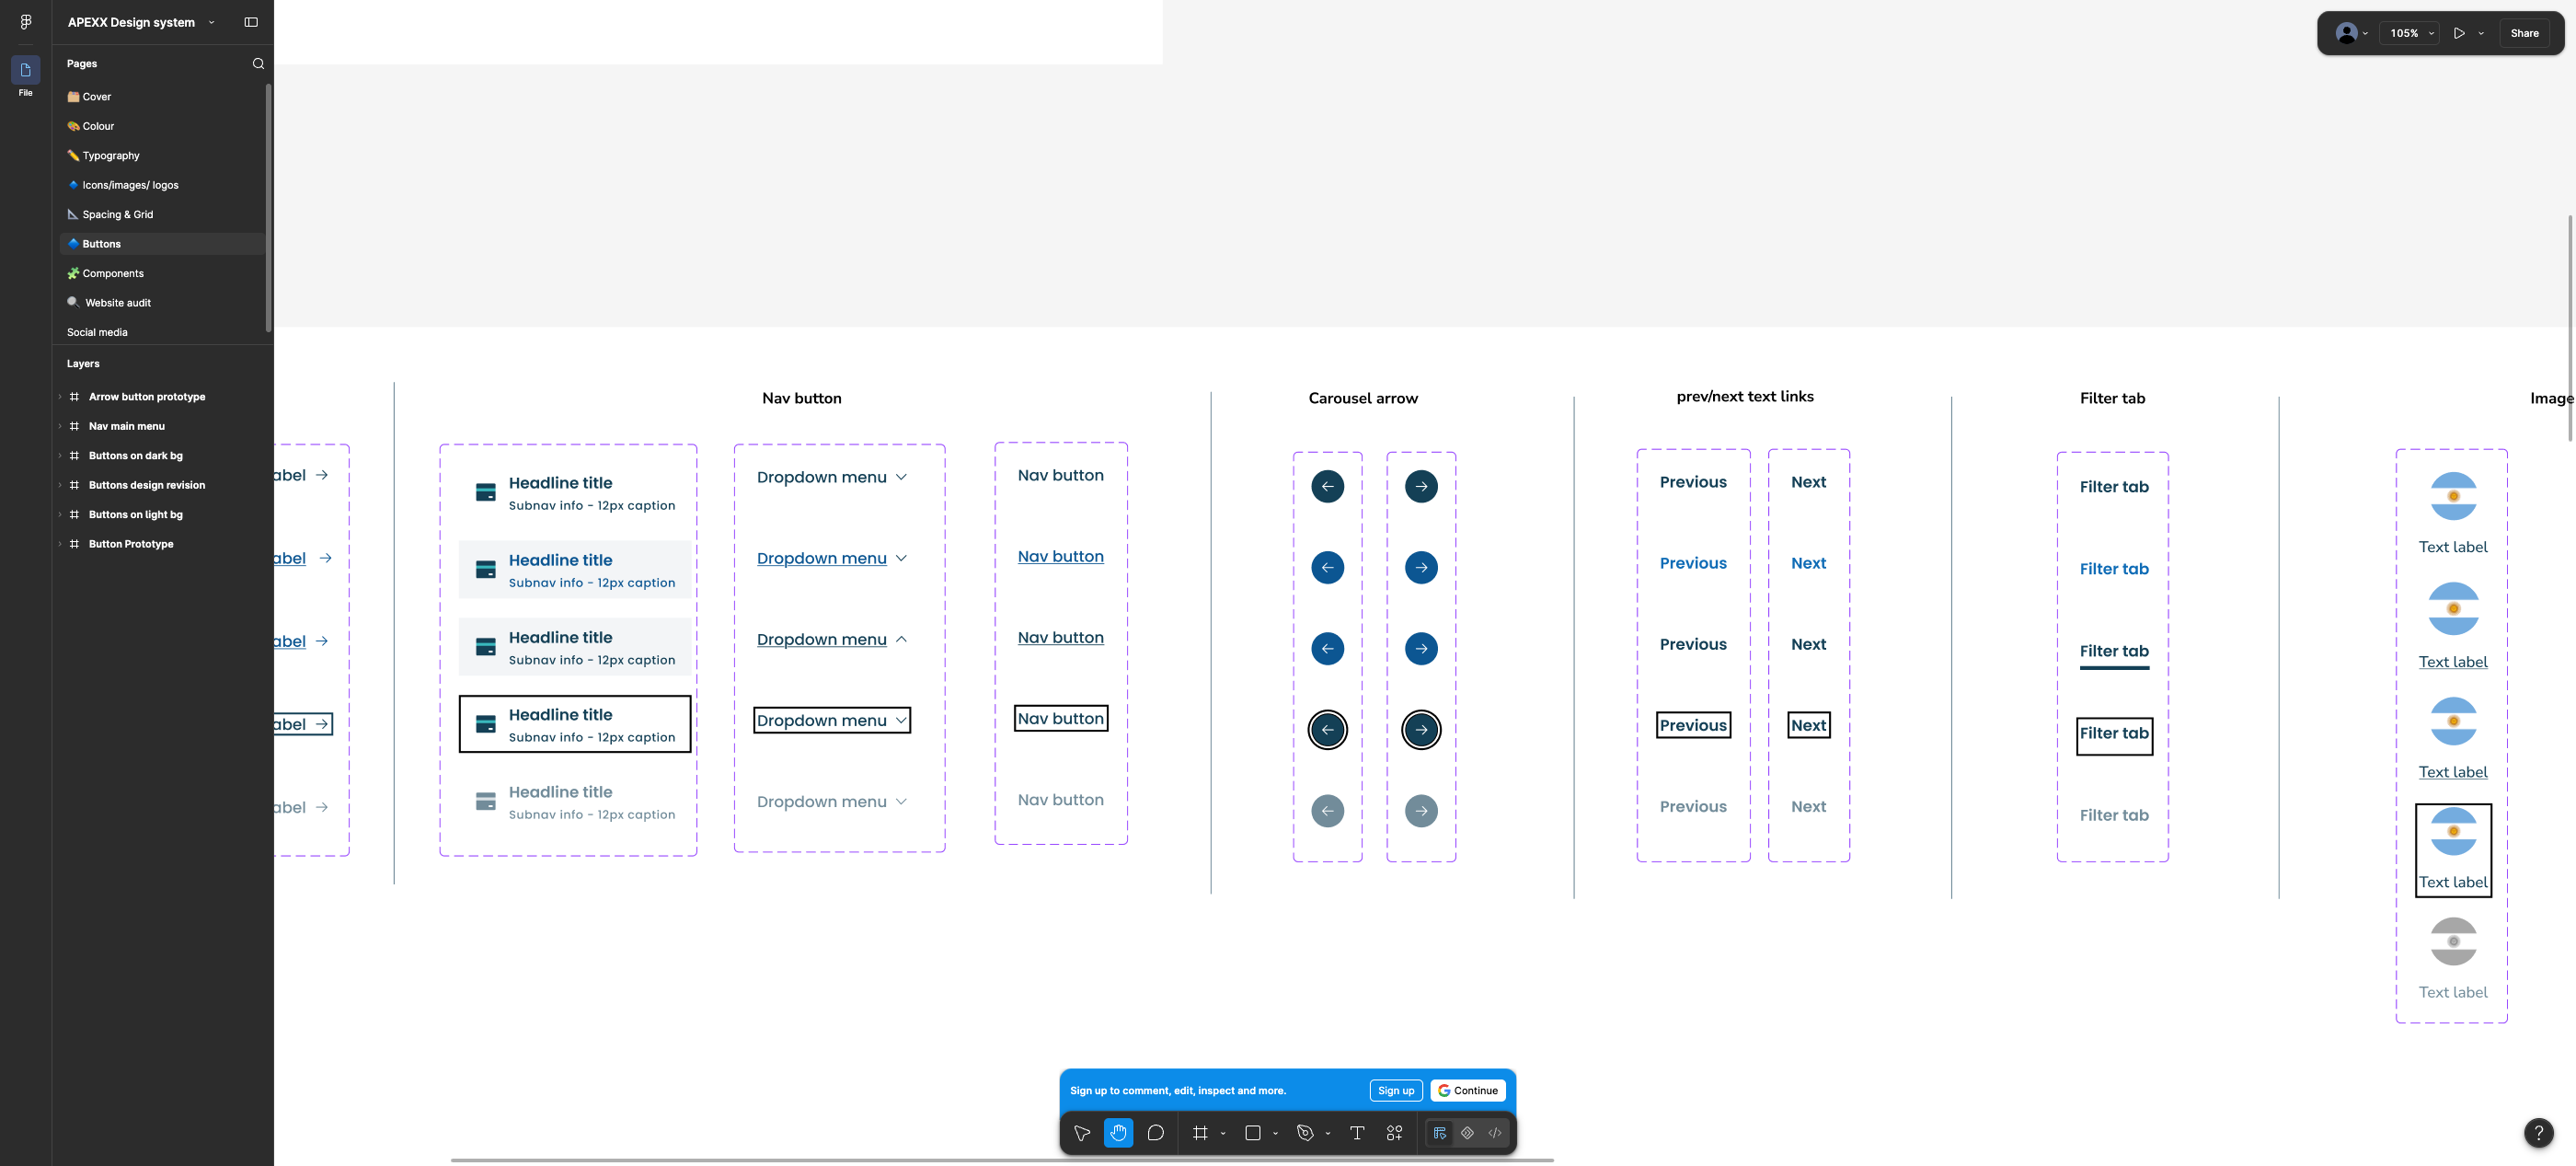Click the default left carousel arrow at top
The height and width of the screenshot is (1166, 2576).
1327,487
